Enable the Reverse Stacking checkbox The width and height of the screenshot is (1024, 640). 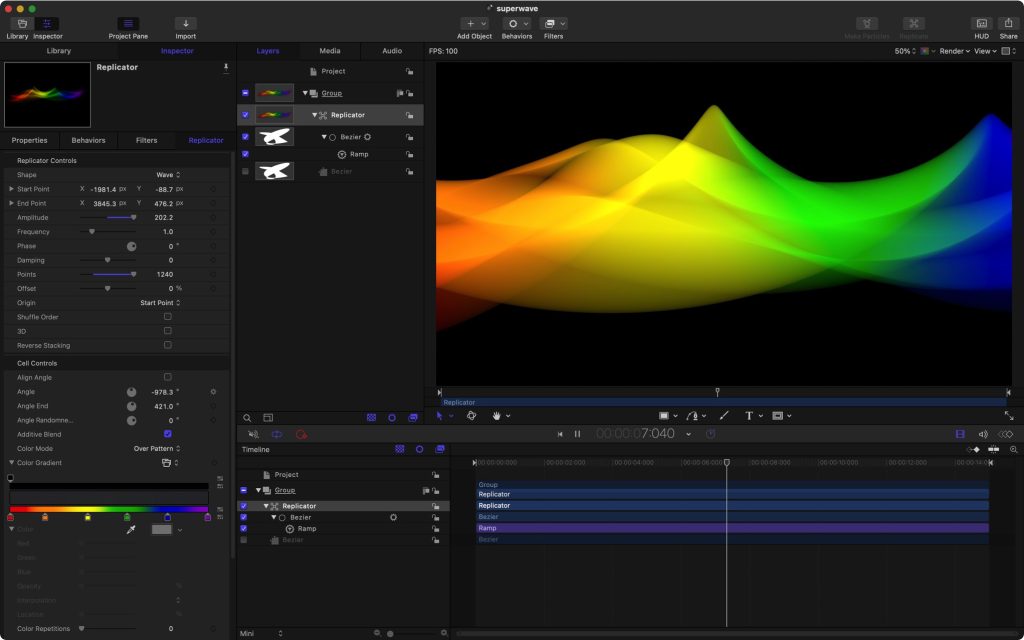point(167,345)
